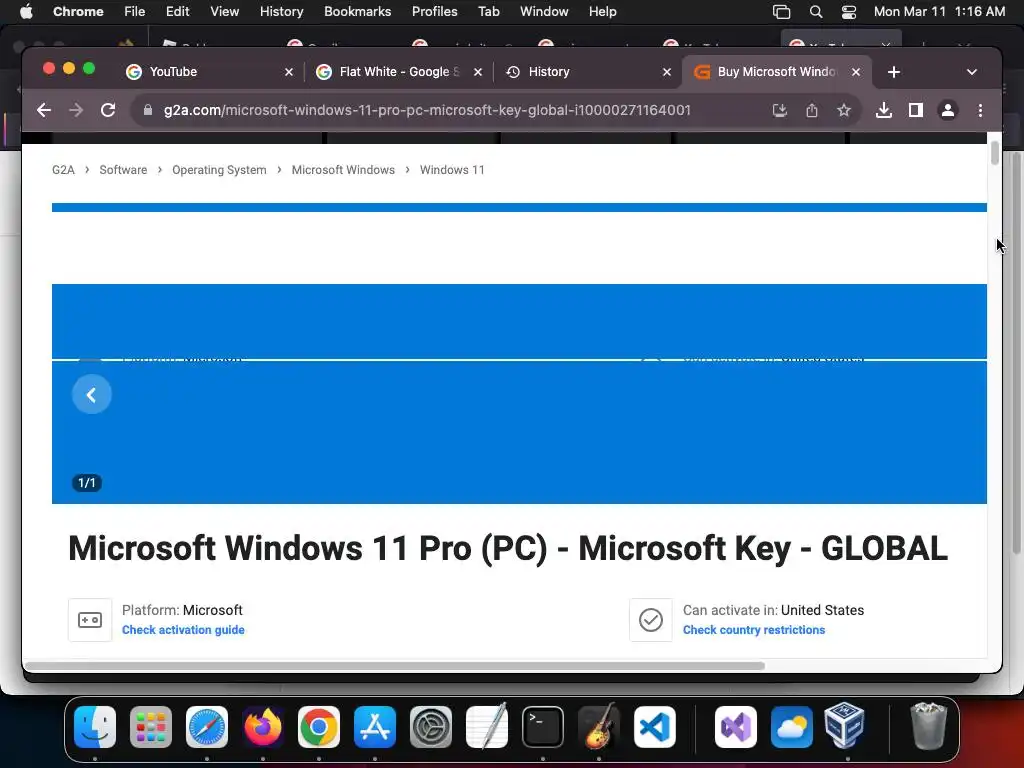Click Stage Manager icon in menu bar
The height and width of the screenshot is (768, 1024).
point(781,11)
